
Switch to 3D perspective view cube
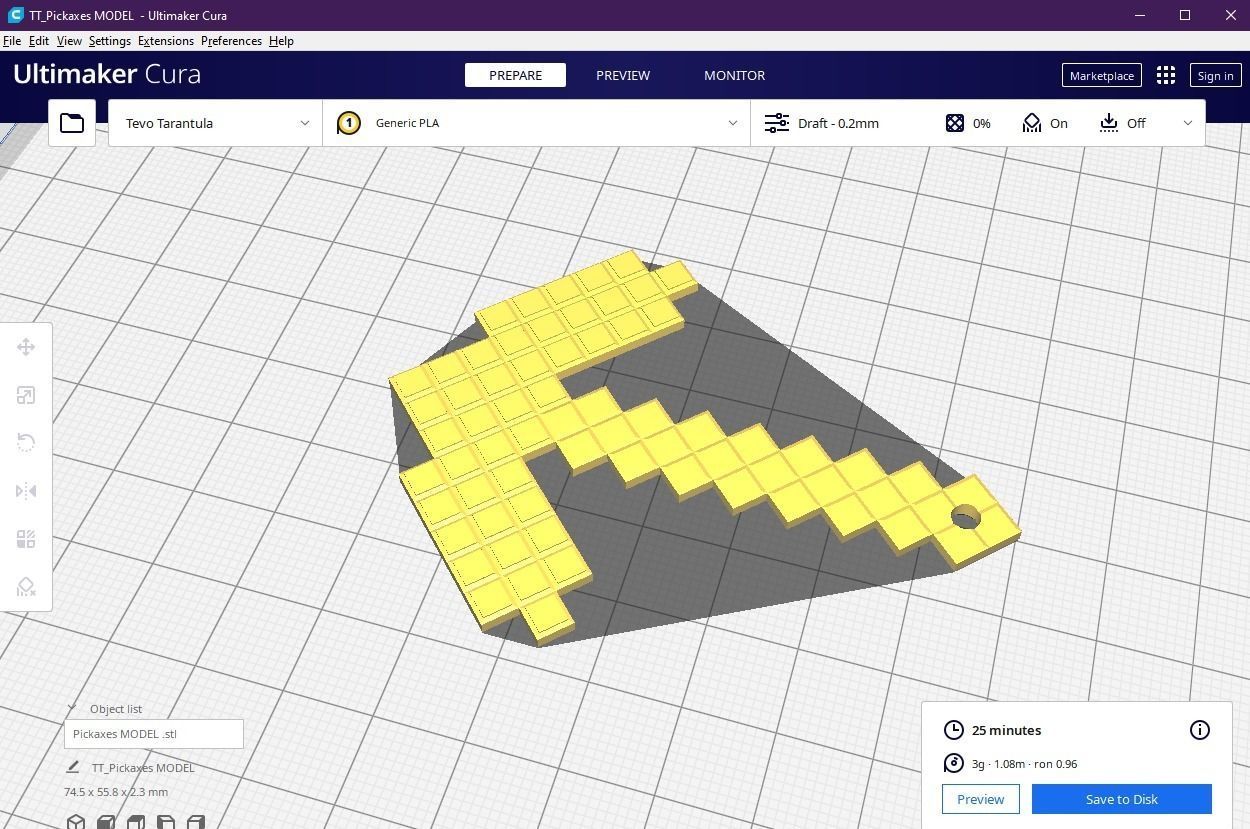76,822
